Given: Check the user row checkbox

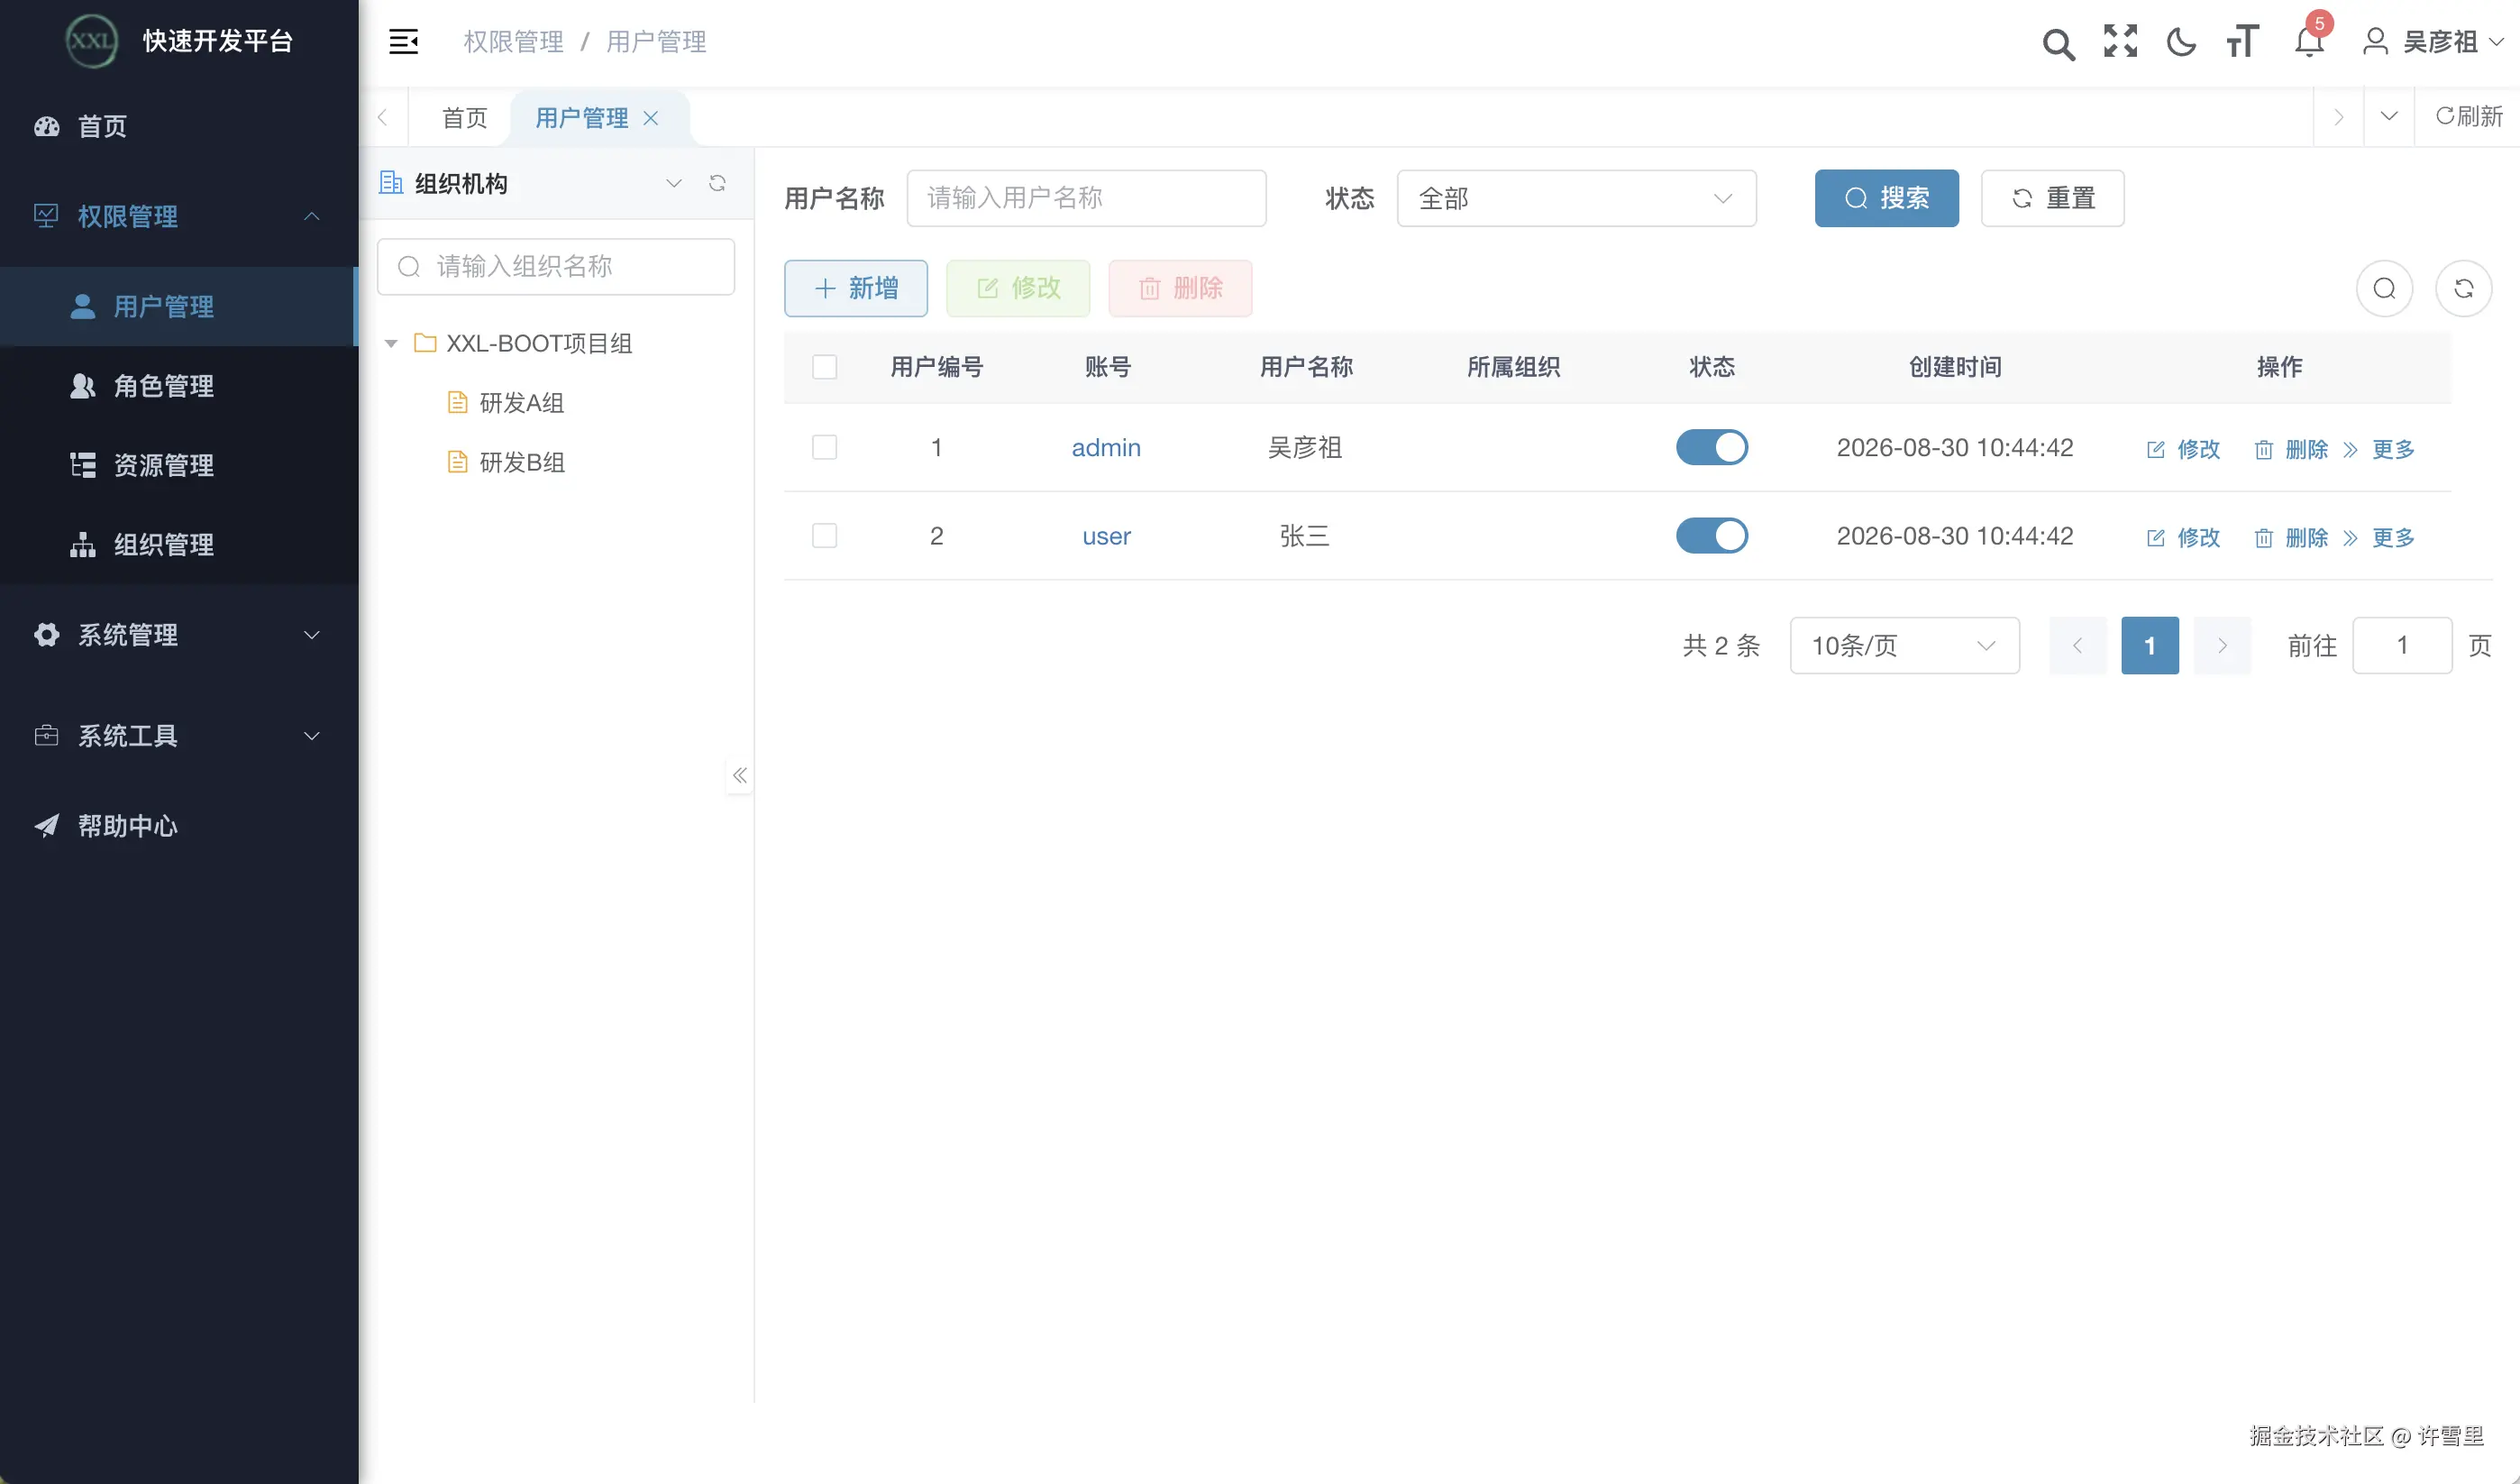Looking at the screenshot, I should [824, 536].
